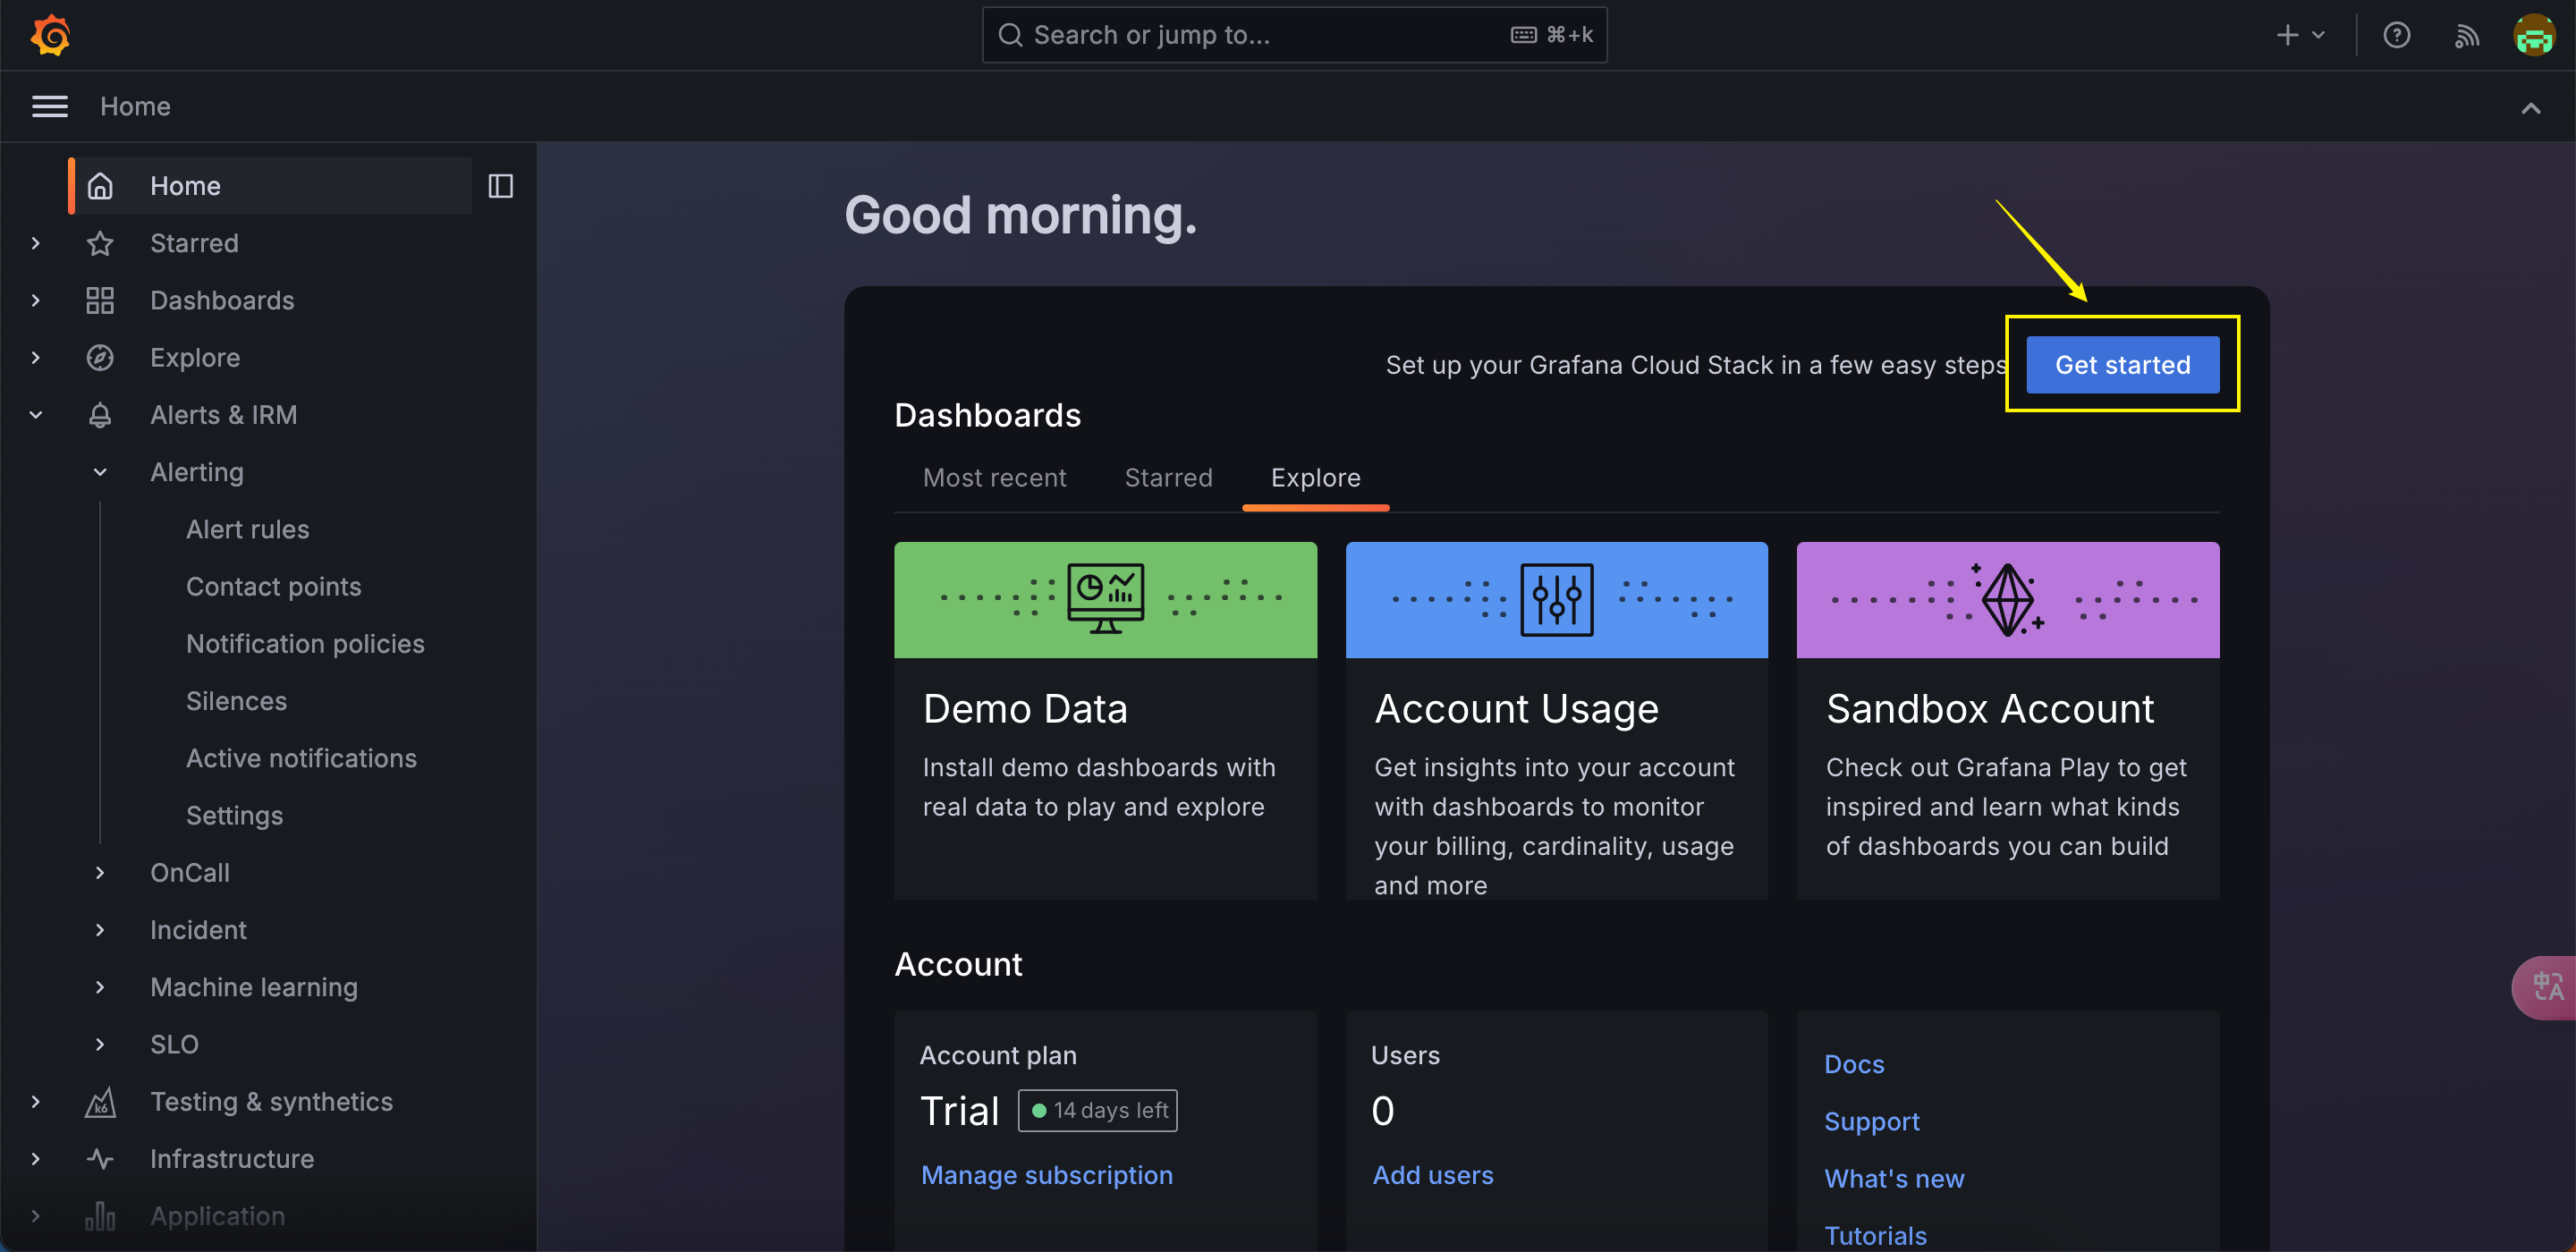Click the Alerts & IRM bell icon
2576x1252 pixels.
pos(100,415)
